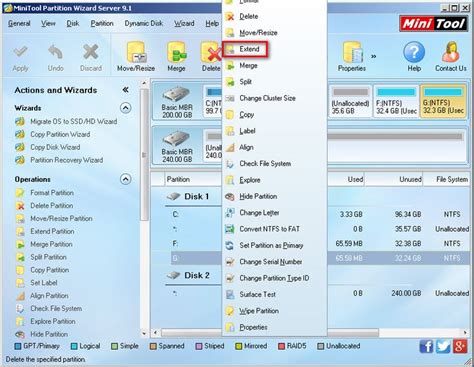Open the Google Plus share icon

(x=460, y=346)
